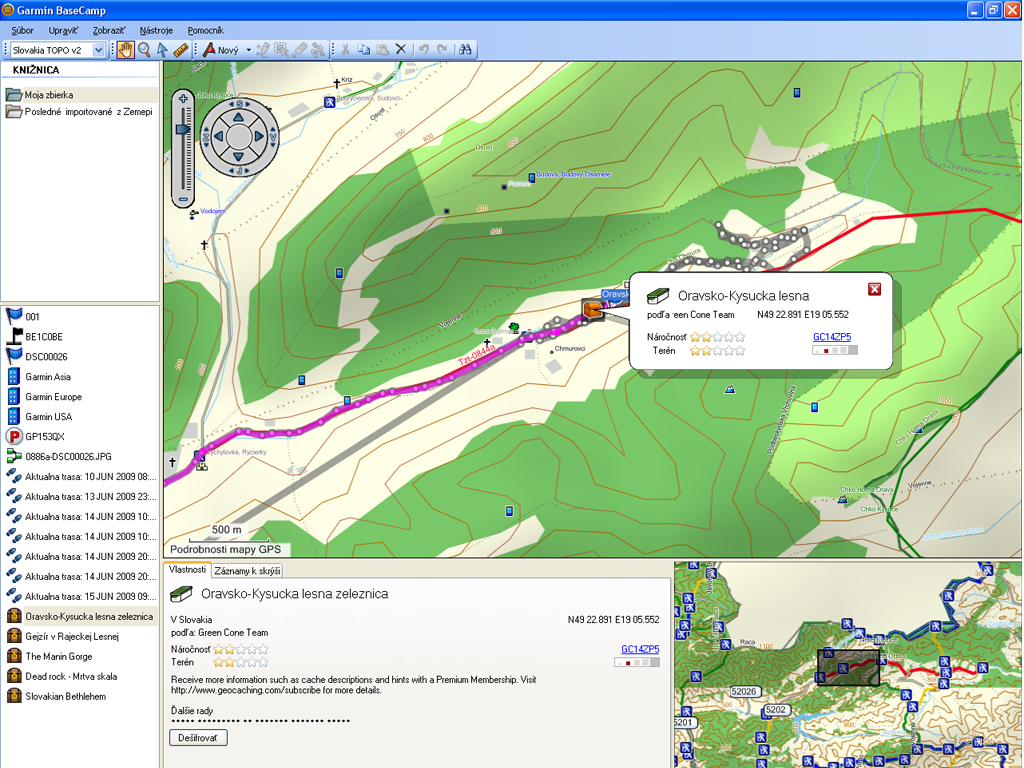
Task: Click the Dešifrovať button
Action: [x=198, y=738]
